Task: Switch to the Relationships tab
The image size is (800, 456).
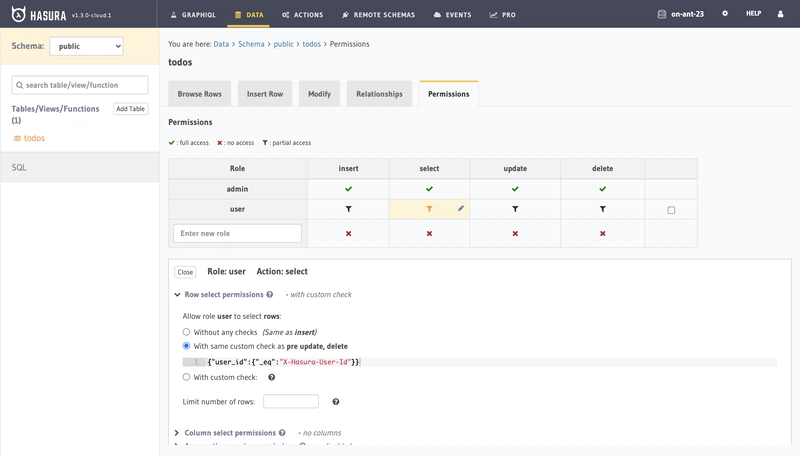Action: (x=379, y=94)
